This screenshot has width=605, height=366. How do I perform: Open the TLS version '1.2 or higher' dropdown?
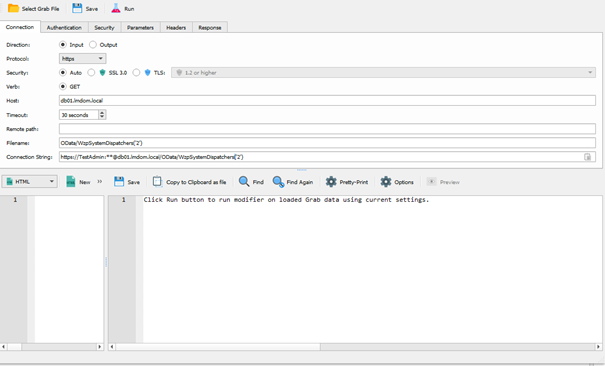pyautogui.click(x=384, y=73)
